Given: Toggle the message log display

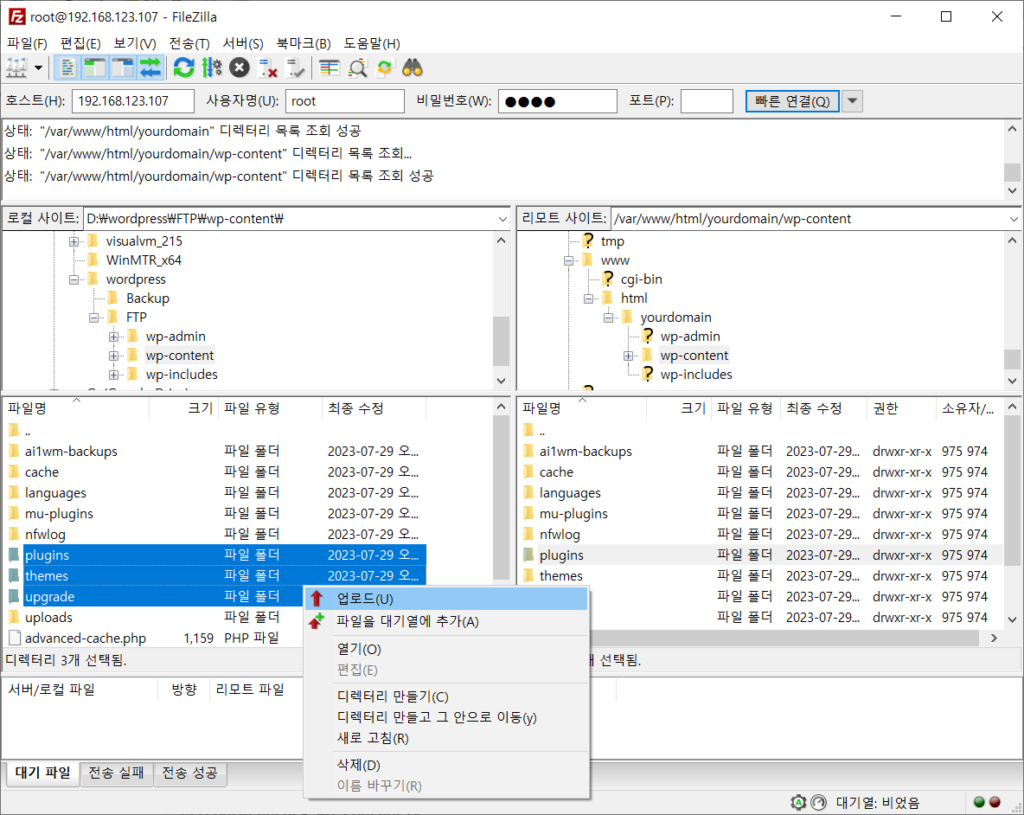Looking at the screenshot, I should (67, 68).
